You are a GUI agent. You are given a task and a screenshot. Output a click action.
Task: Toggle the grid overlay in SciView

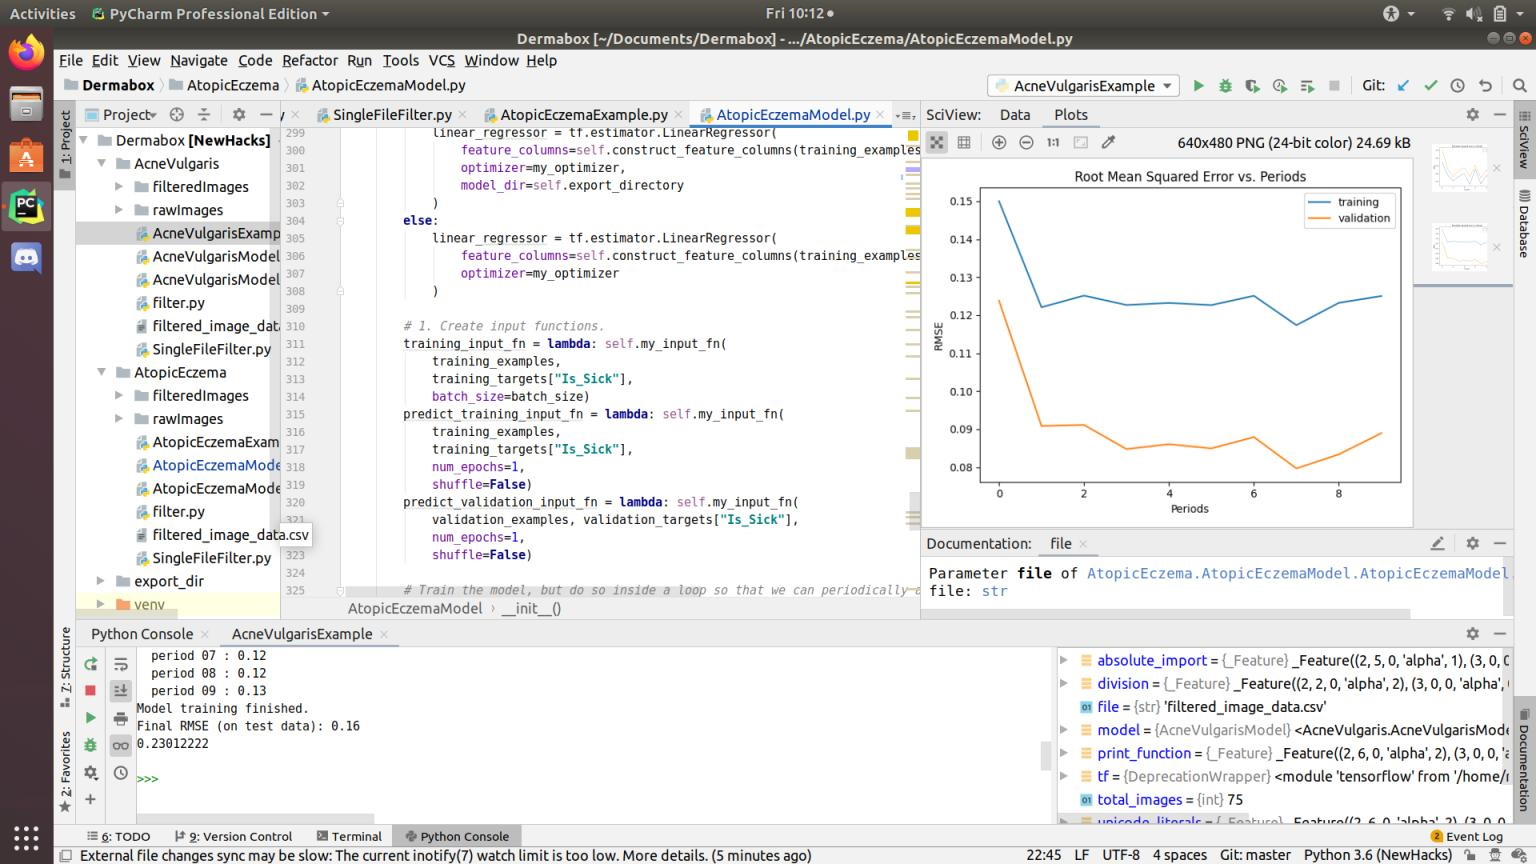pyautogui.click(x=964, y=143)
